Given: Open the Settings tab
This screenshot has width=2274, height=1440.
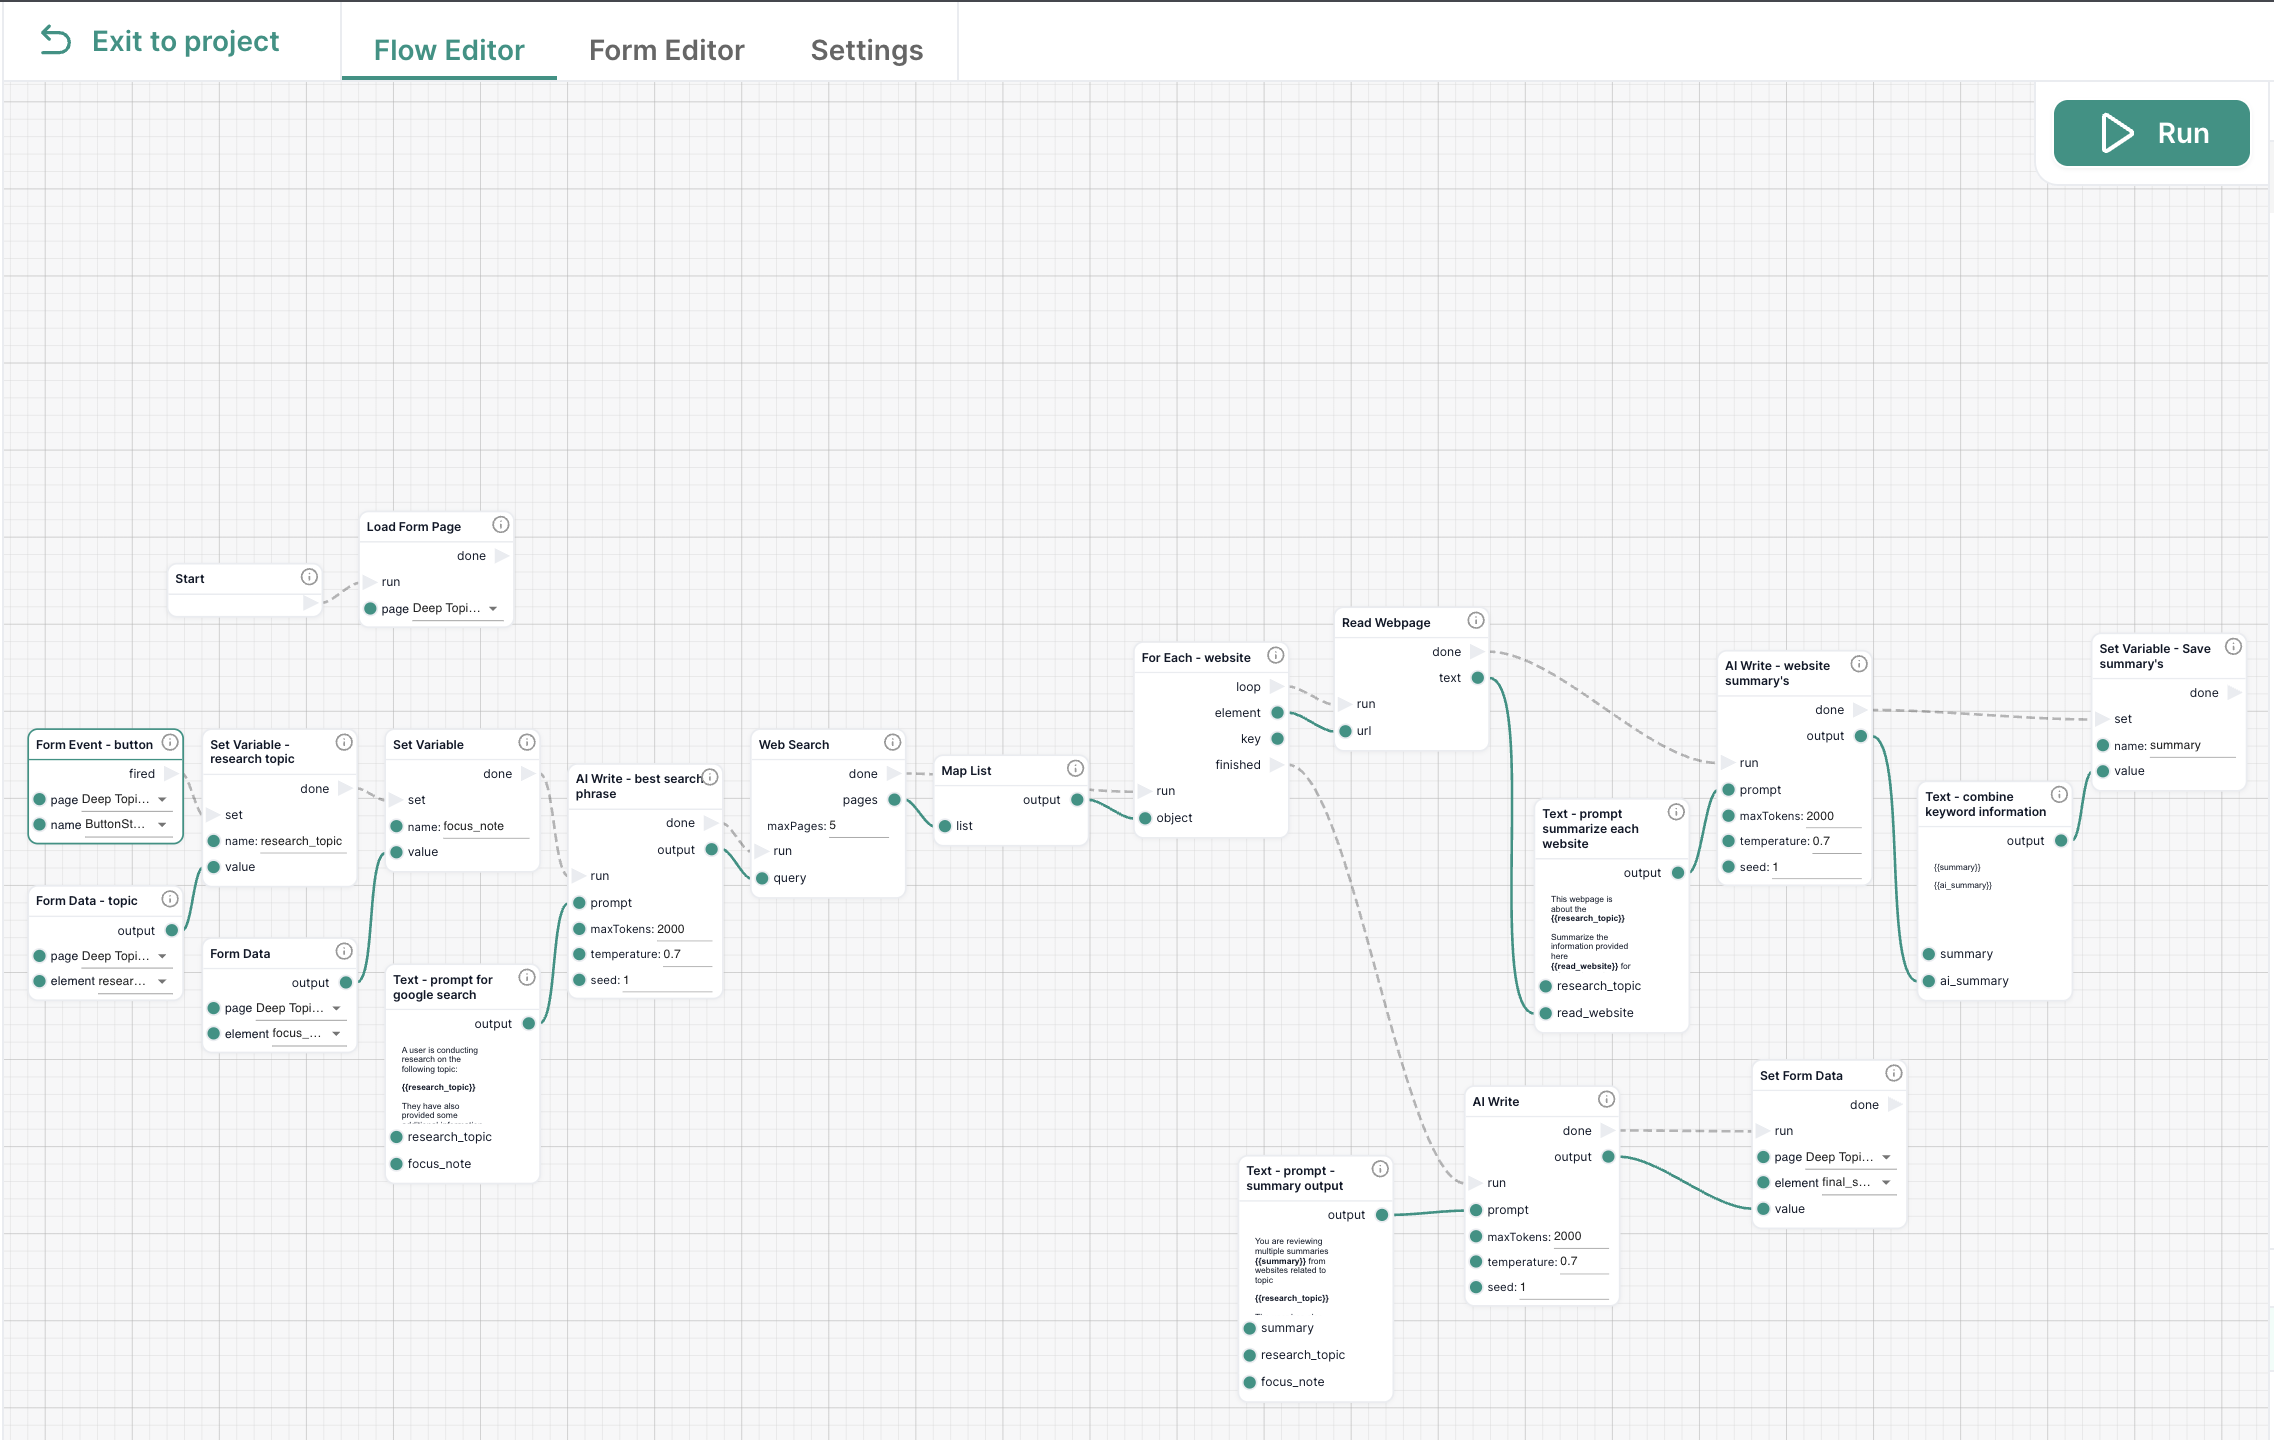Looking at the screenshot, I should [866, 50].
